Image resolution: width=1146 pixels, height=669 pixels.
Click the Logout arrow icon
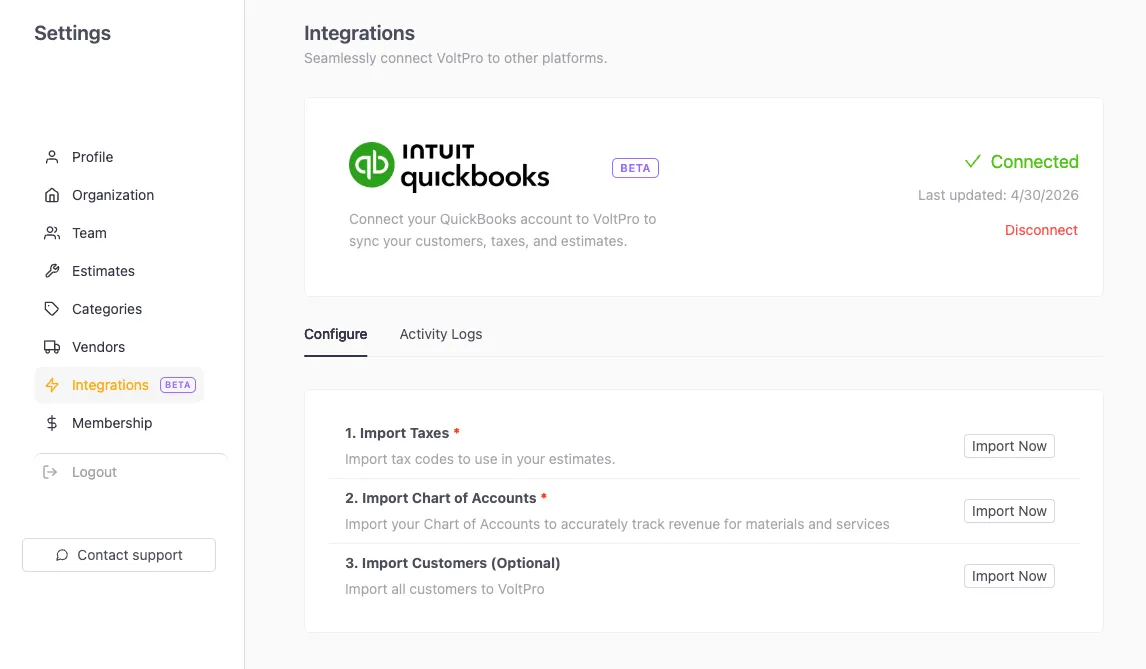pyautogui.click(x=50, y=472)
